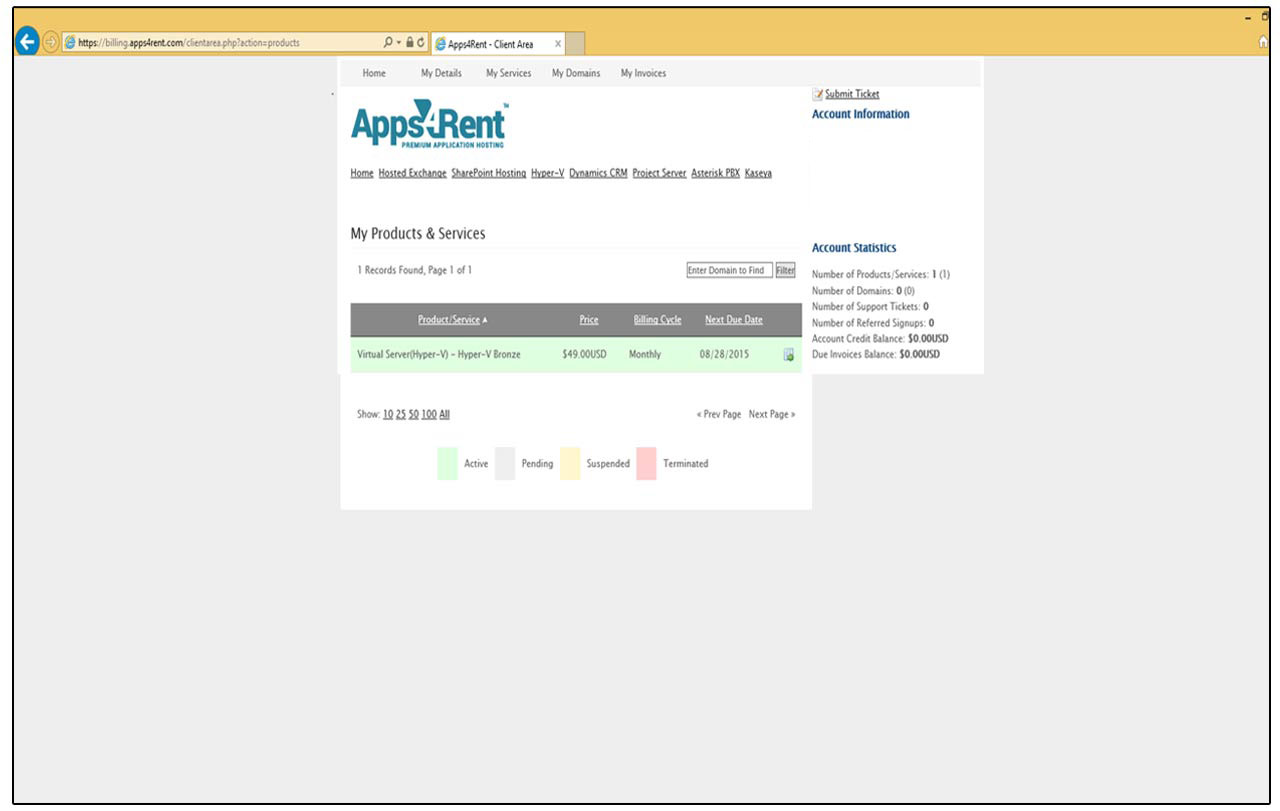Screen dimensions: 1280x811
Task: Click the 08/28/2015 due date cell
Action: [724, 354]
